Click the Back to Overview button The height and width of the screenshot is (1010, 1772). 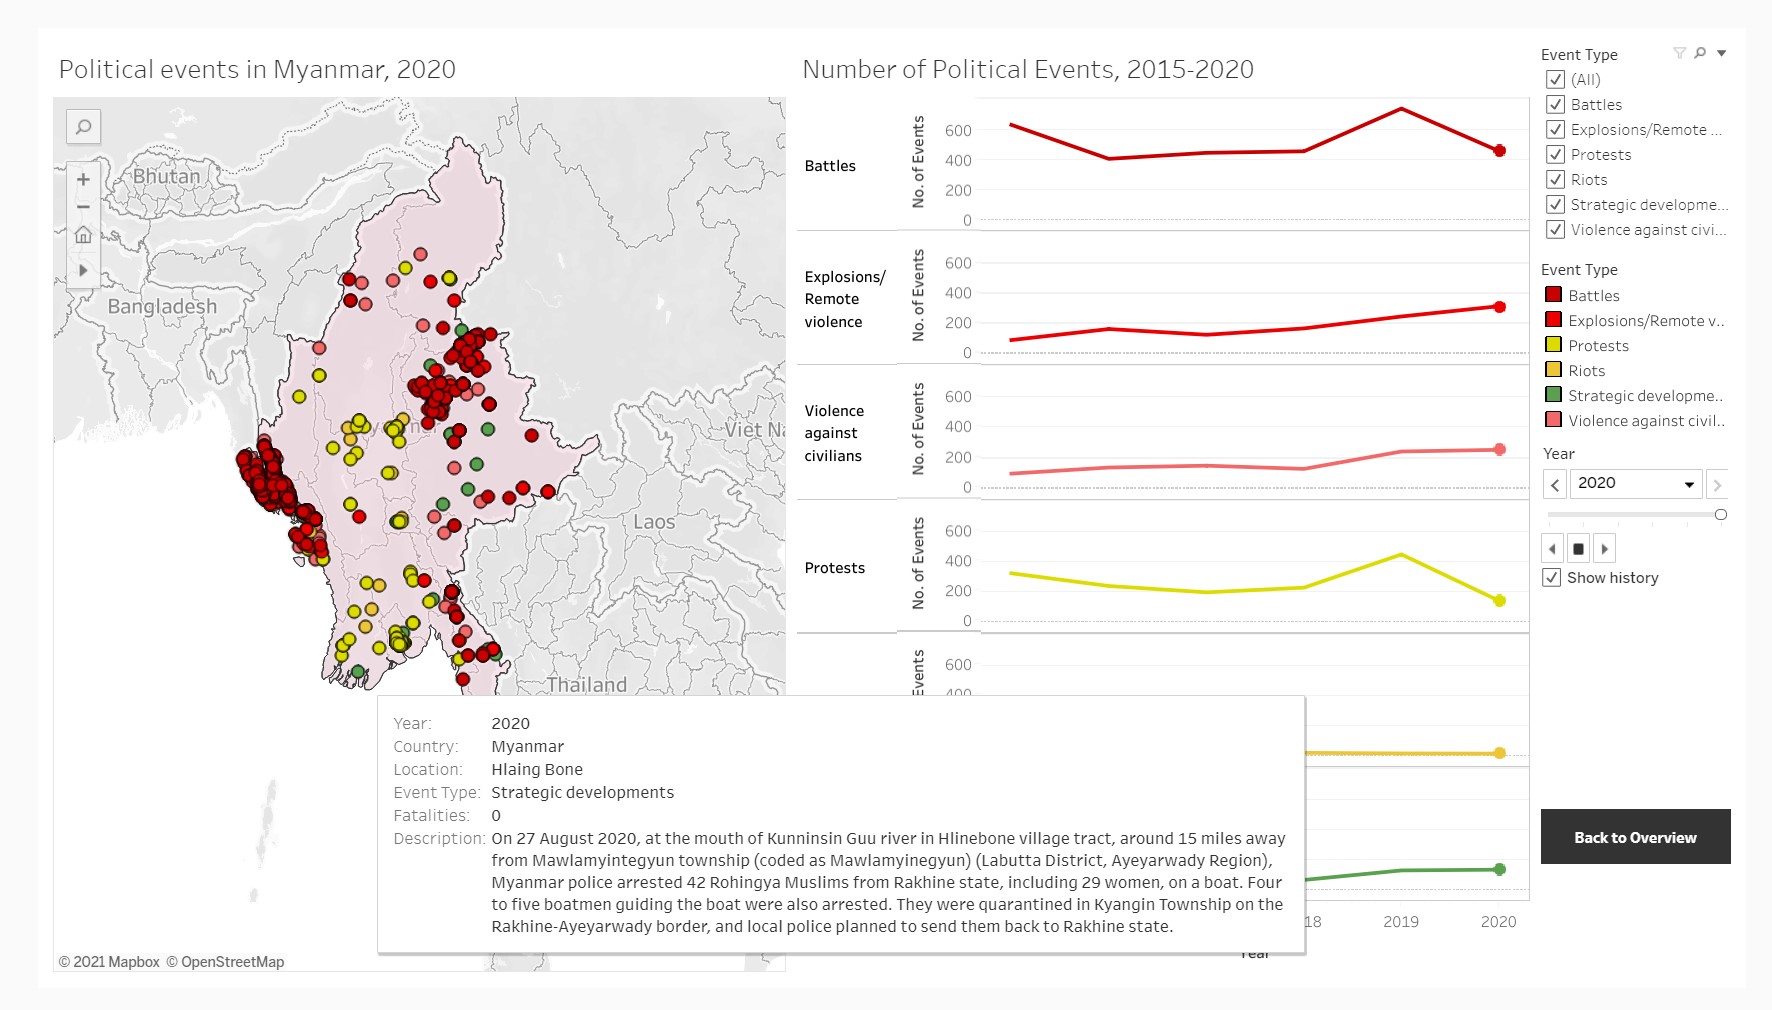tap(1635, 837)
